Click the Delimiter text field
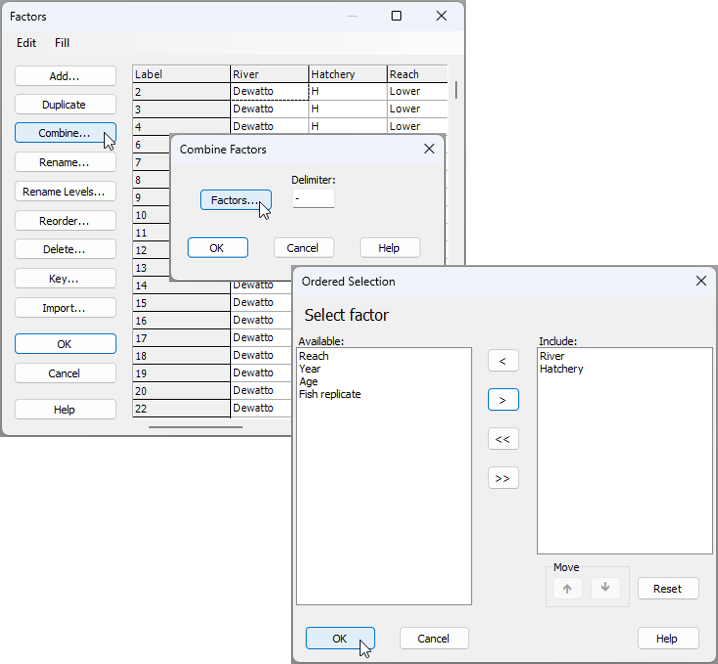The height and width of the screenshot is (664, 718). point(313,200)
